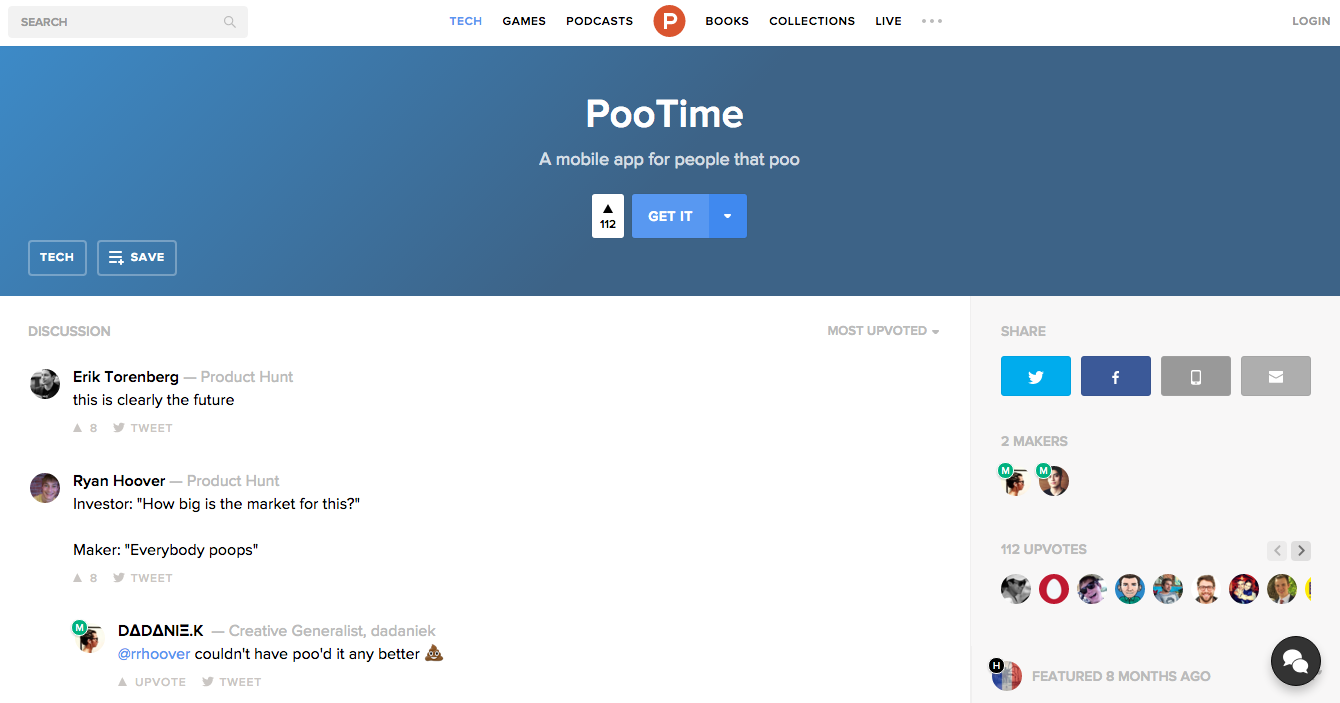Click the search magnifier icon
The image size is (1340, 703).
point(230,22)
